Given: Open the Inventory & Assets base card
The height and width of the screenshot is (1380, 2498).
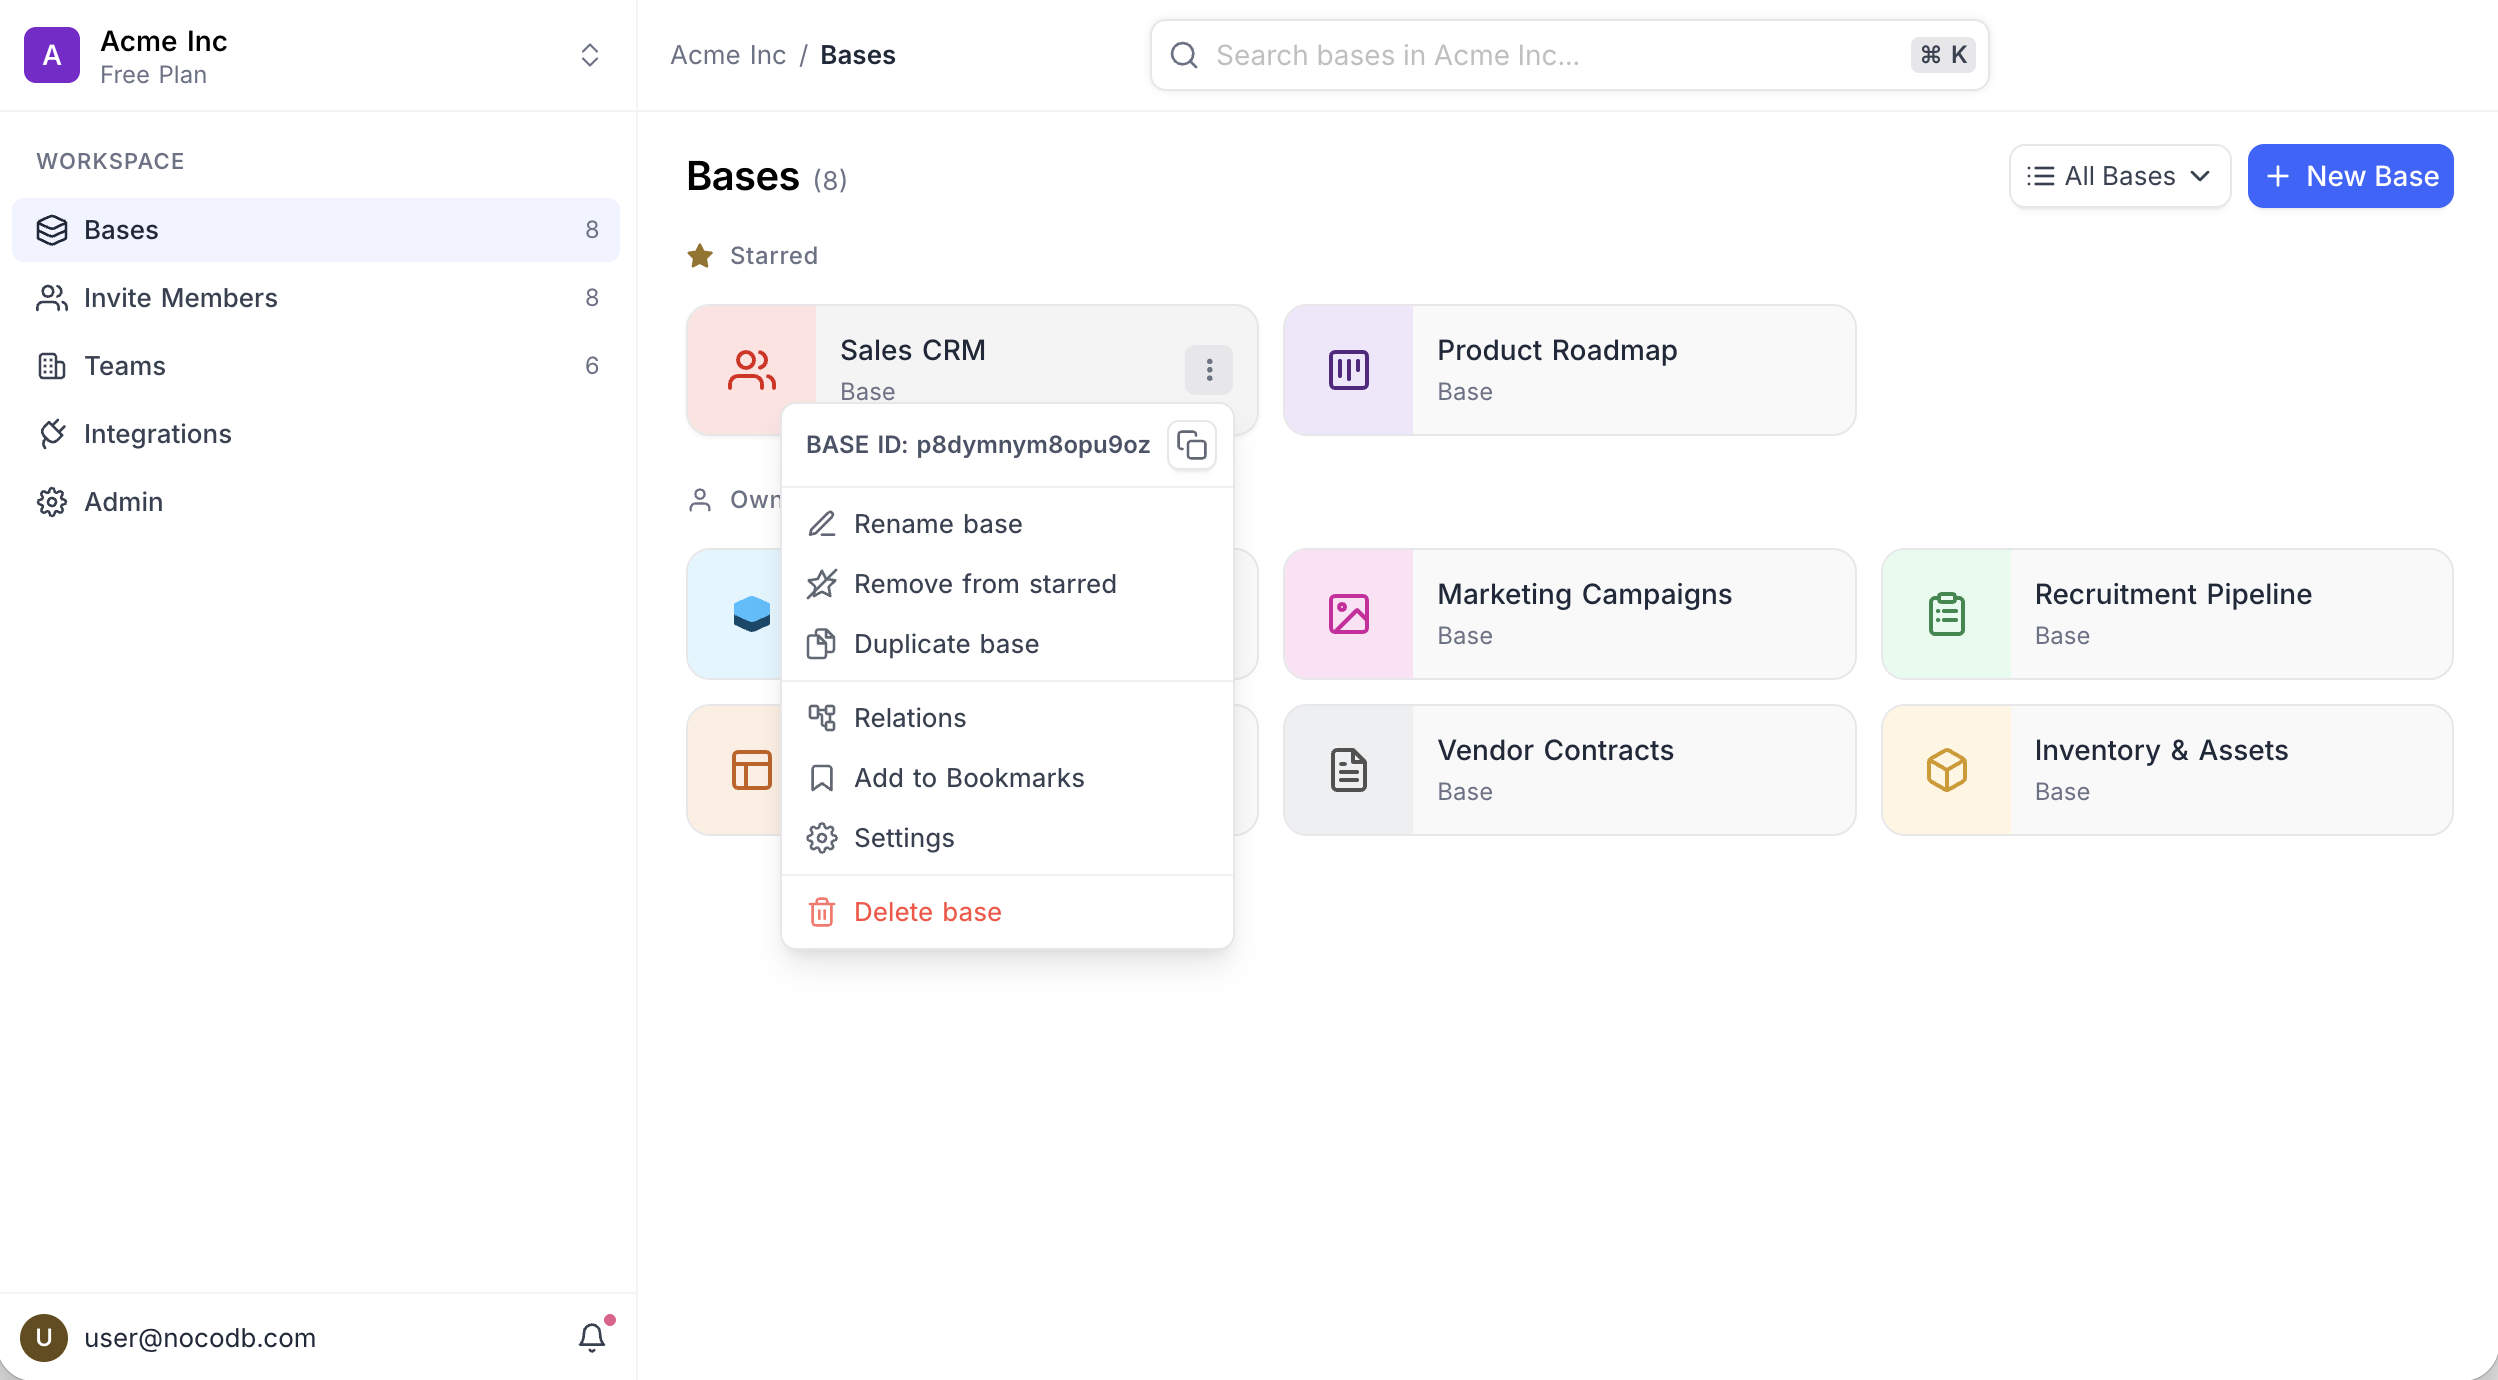Looking at the screenshot, I should coord(2167,770).
